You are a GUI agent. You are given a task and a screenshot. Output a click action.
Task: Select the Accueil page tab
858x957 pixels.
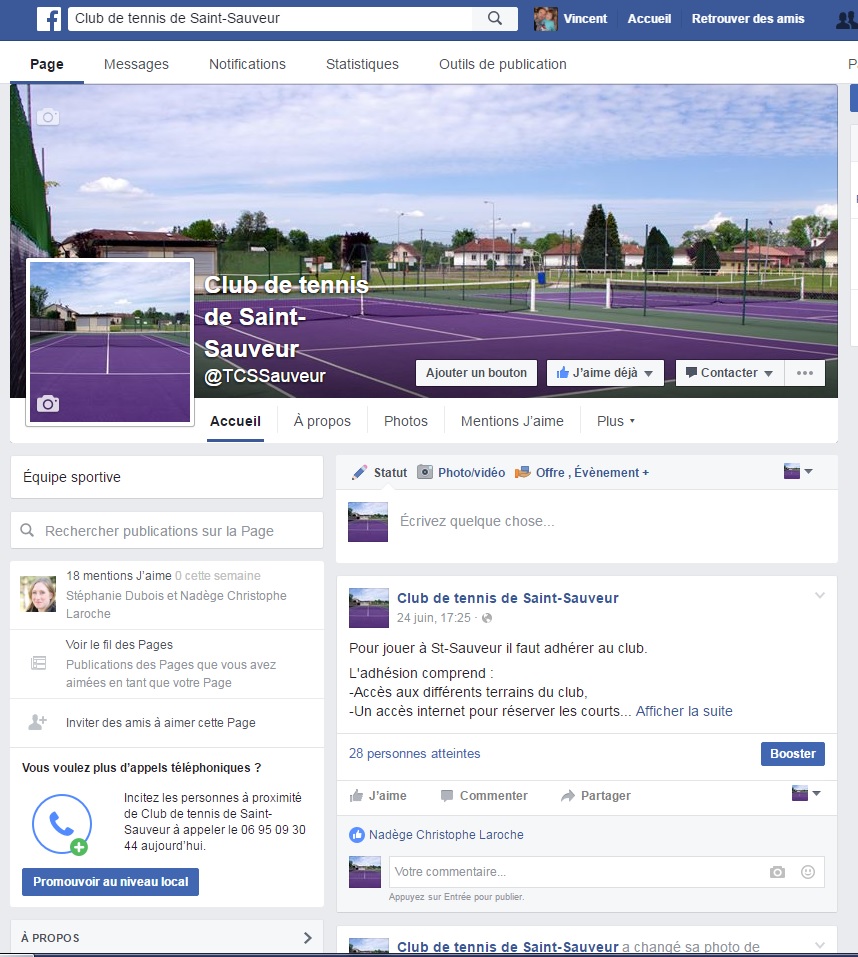click(236, 421)
